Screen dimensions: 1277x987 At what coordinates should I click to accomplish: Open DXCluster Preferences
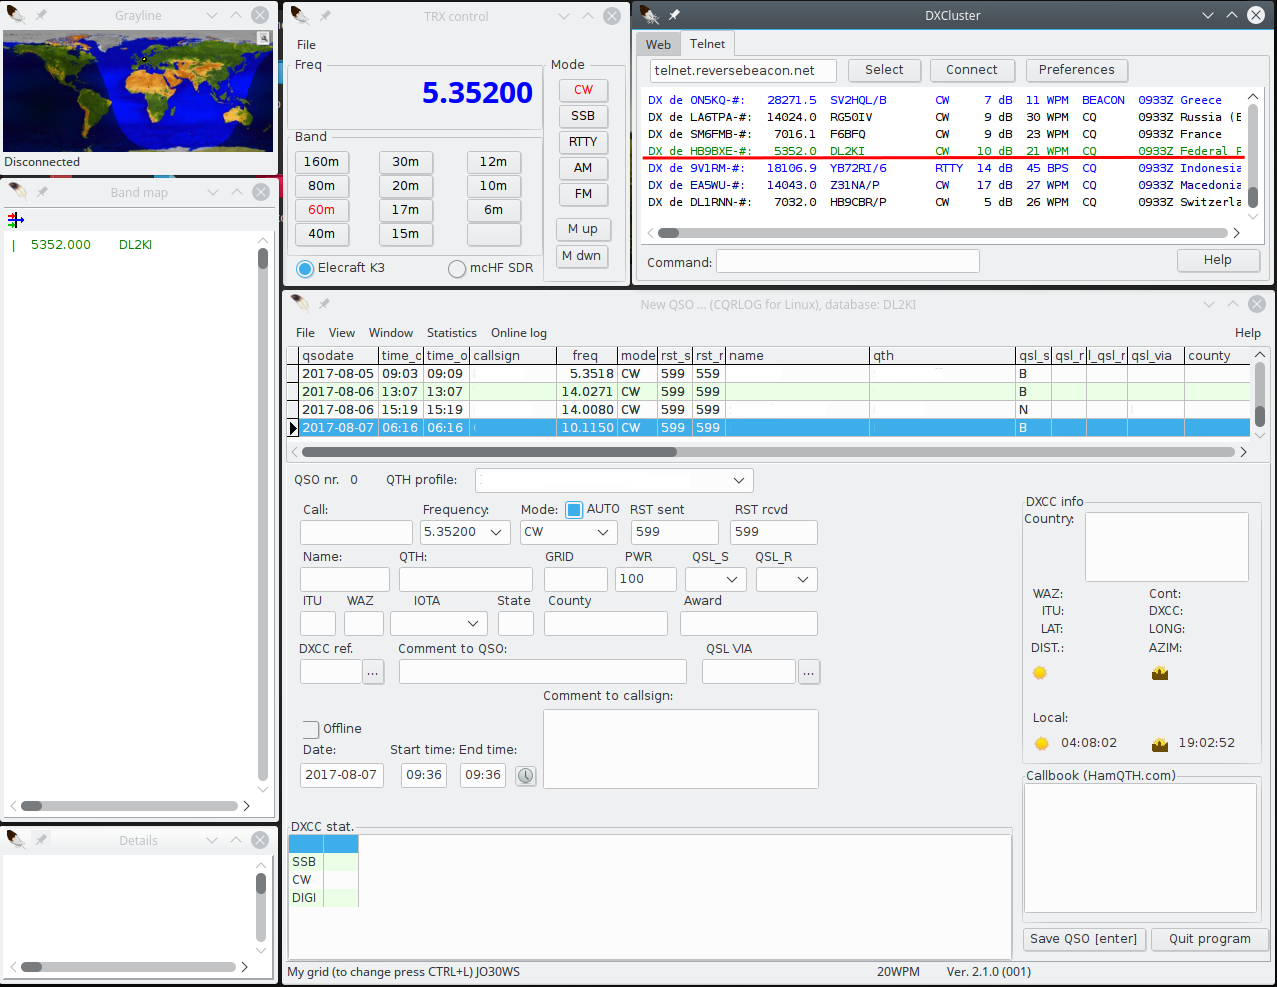point(1076,70)
